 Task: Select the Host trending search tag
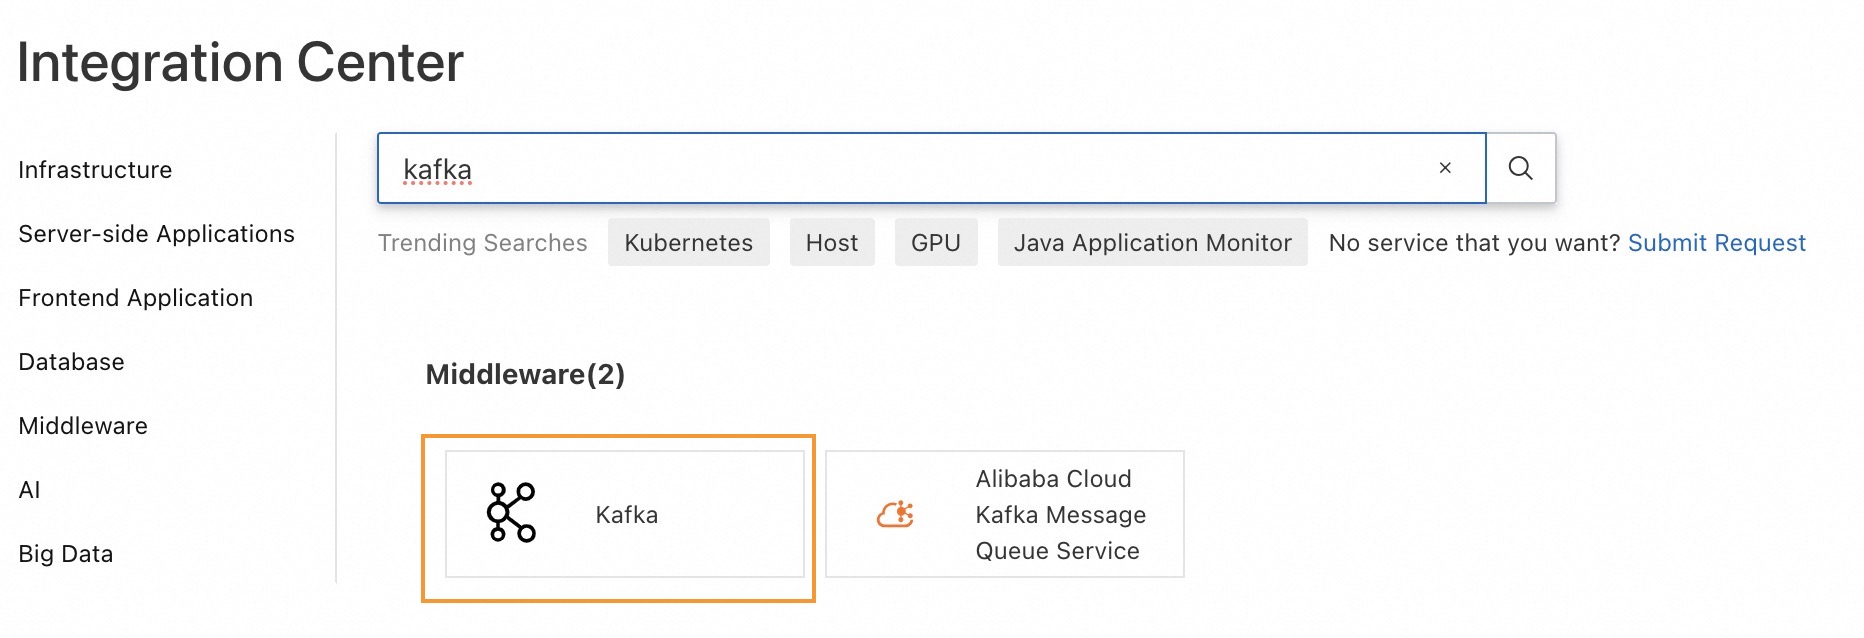[831, 243]
